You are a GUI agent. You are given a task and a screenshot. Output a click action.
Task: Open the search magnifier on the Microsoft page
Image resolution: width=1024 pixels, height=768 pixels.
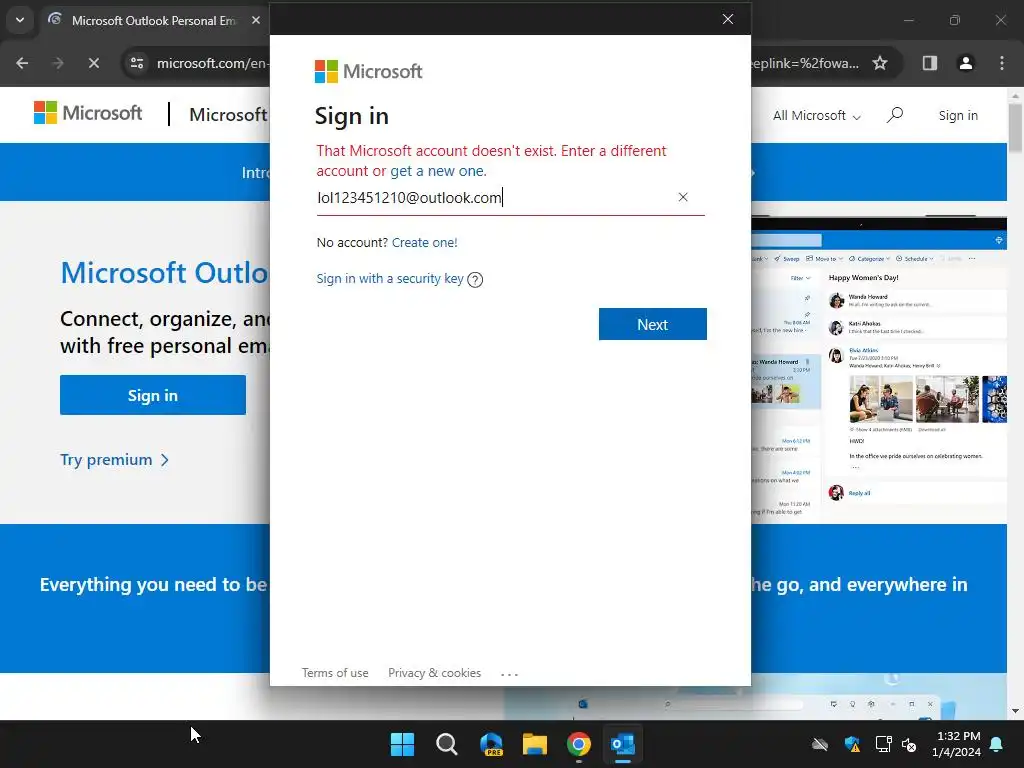point(895,116)
